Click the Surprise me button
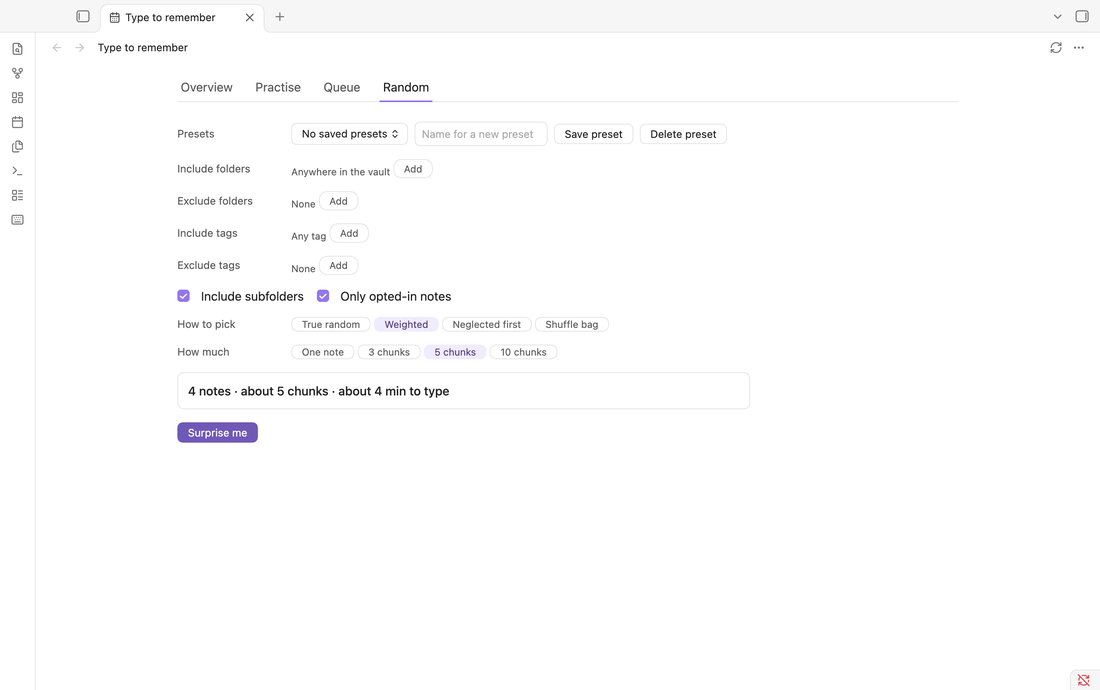This screenshot has width=1100, height=690. click(217, 433)
